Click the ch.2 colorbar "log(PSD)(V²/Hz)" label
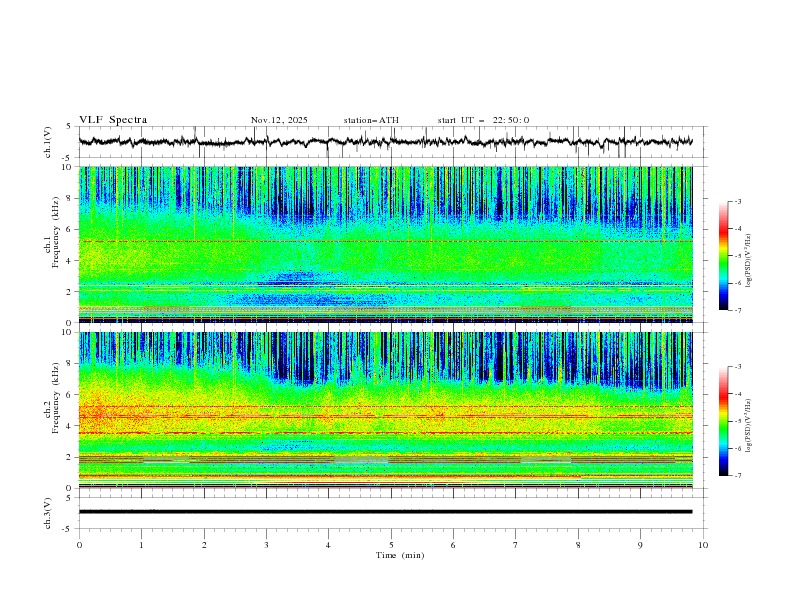Screen dimensions: 792x612 [x=748, y=426]
